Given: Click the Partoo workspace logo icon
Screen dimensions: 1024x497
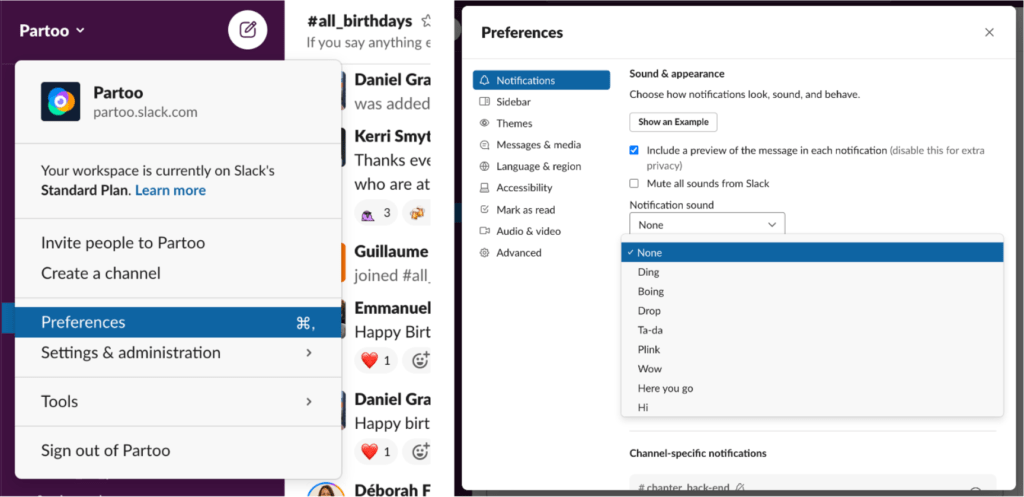Looking at the screenshot, I should pos(60,101).
